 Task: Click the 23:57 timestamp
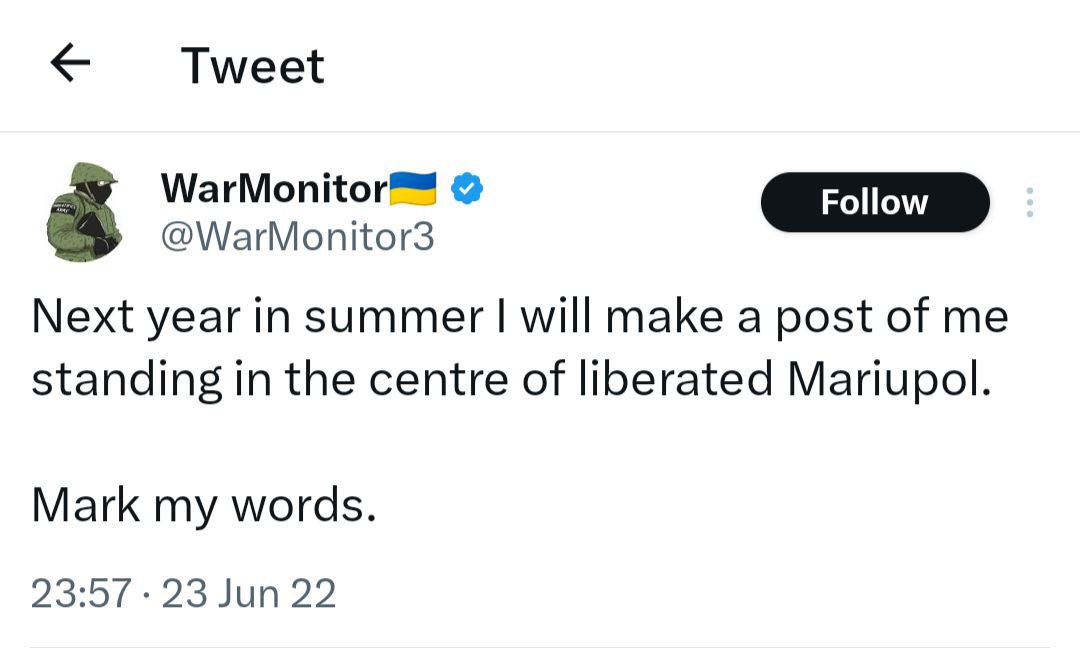[x=81, y=593]
